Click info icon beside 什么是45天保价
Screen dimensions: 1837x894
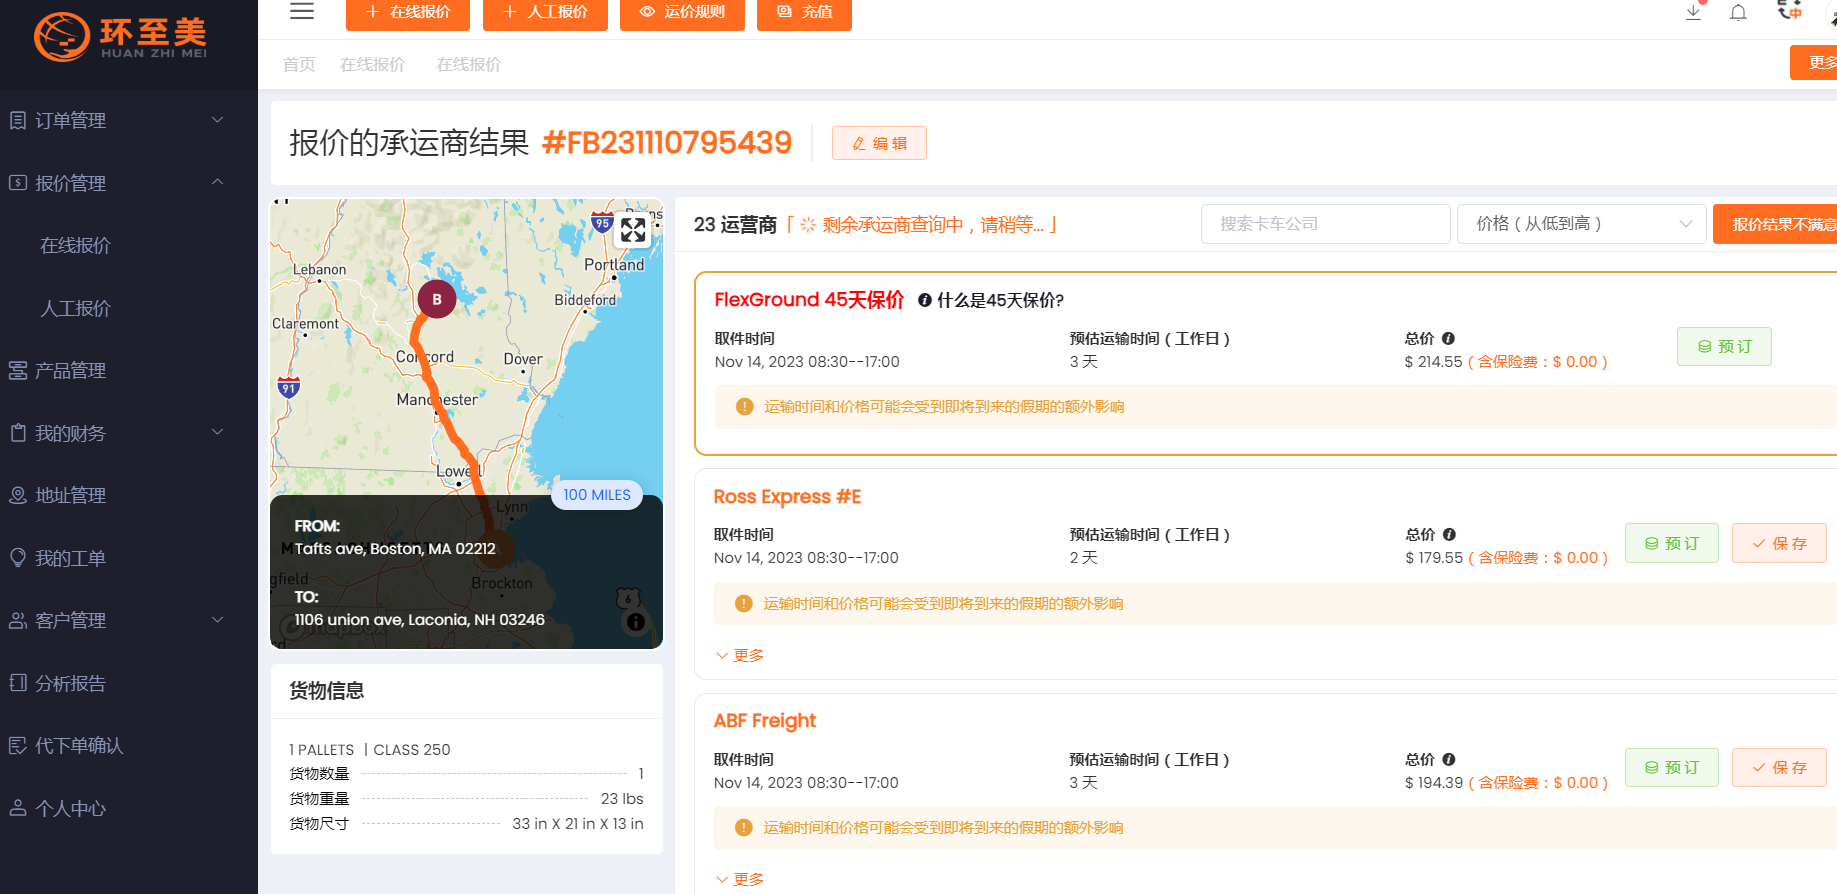925,300
